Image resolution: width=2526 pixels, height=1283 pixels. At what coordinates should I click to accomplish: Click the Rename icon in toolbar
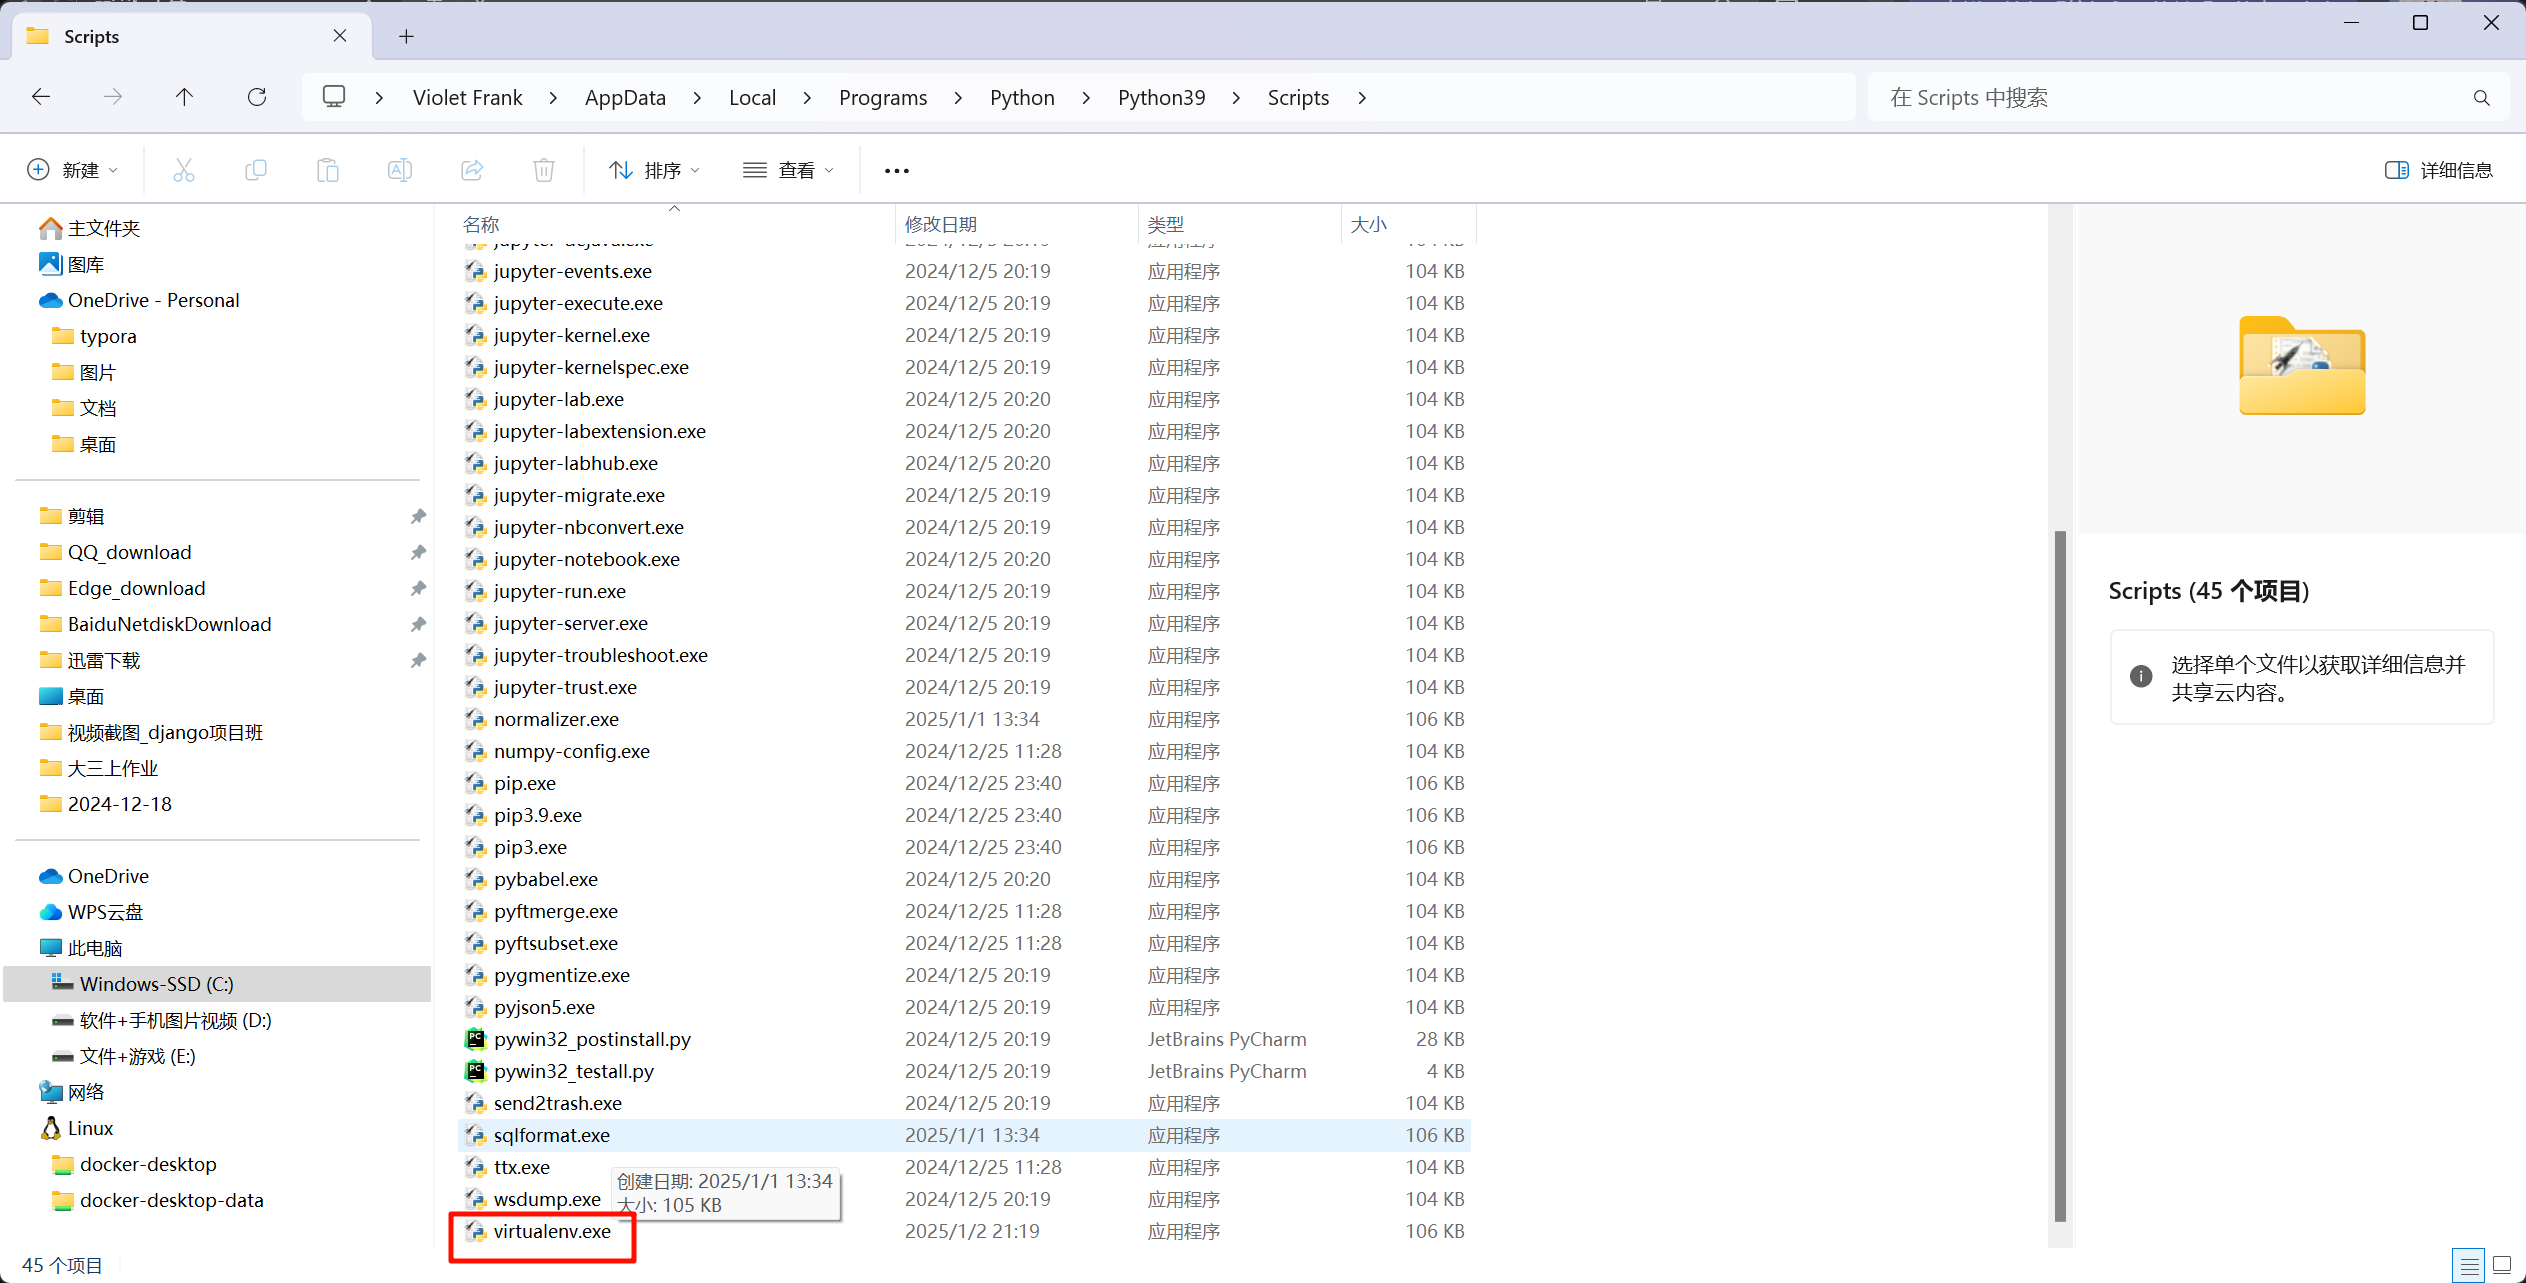(x=400, y=170)
